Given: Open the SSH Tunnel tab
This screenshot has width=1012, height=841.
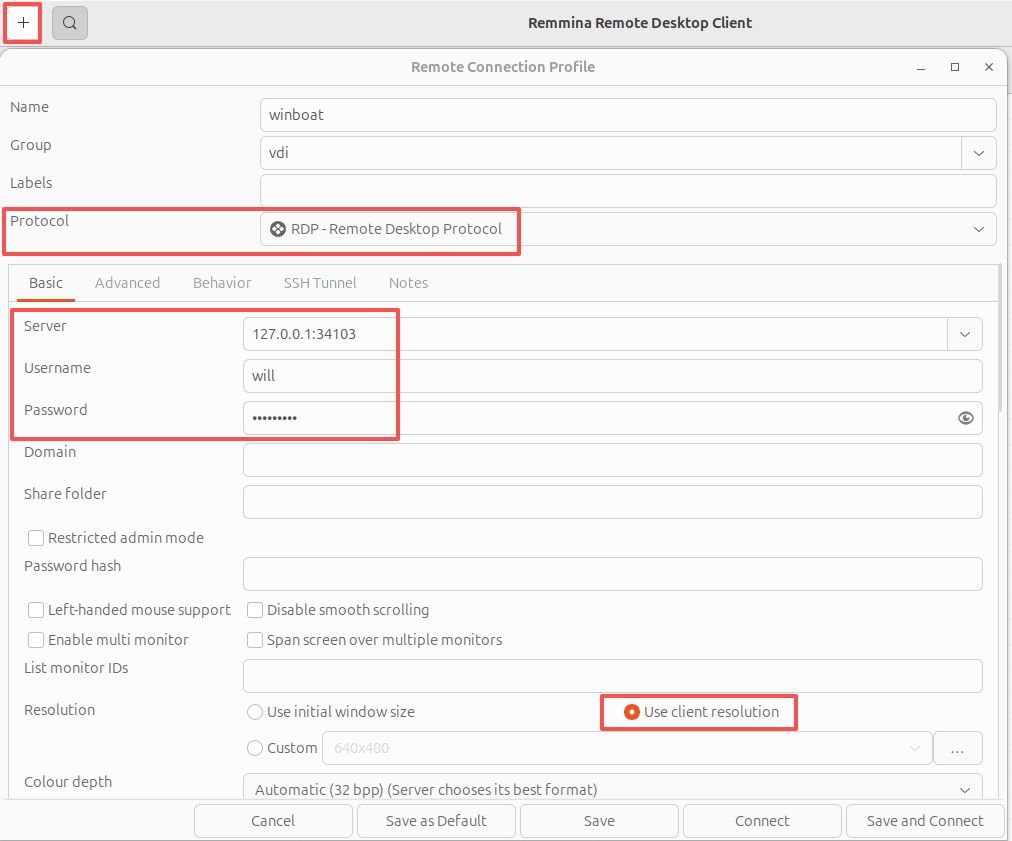Looking at the screenshot, I should point(320,283).
